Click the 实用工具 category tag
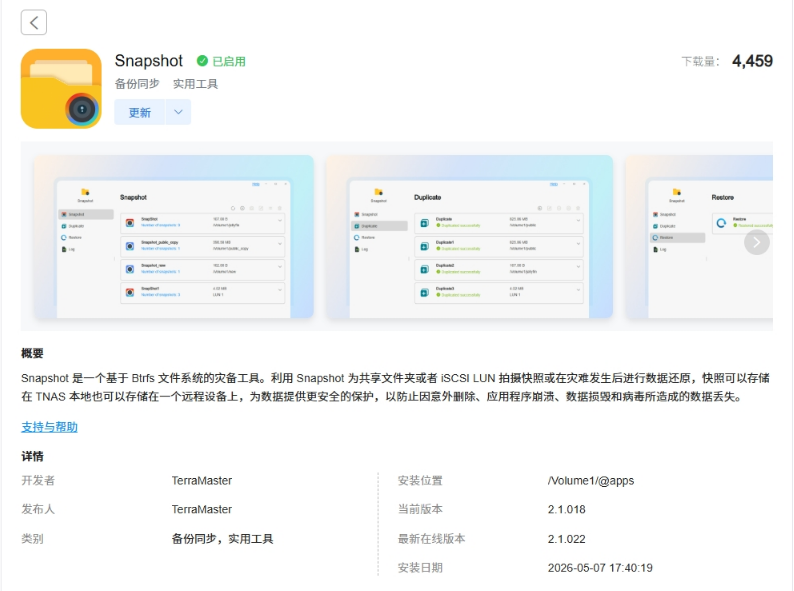Viewport: 794px width, 591px height. 195,84
